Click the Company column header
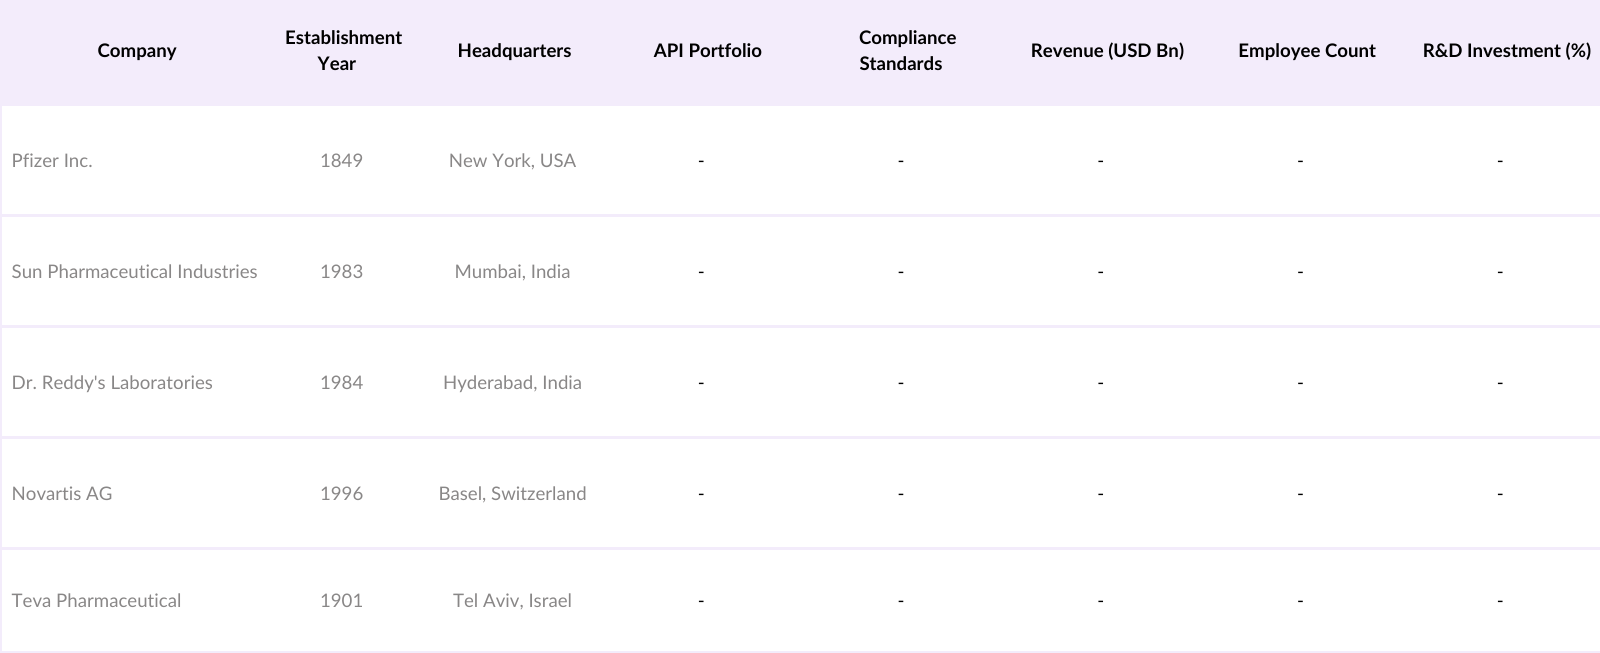The width and height of the screenshot is (1600, 653). click(137, 51)
